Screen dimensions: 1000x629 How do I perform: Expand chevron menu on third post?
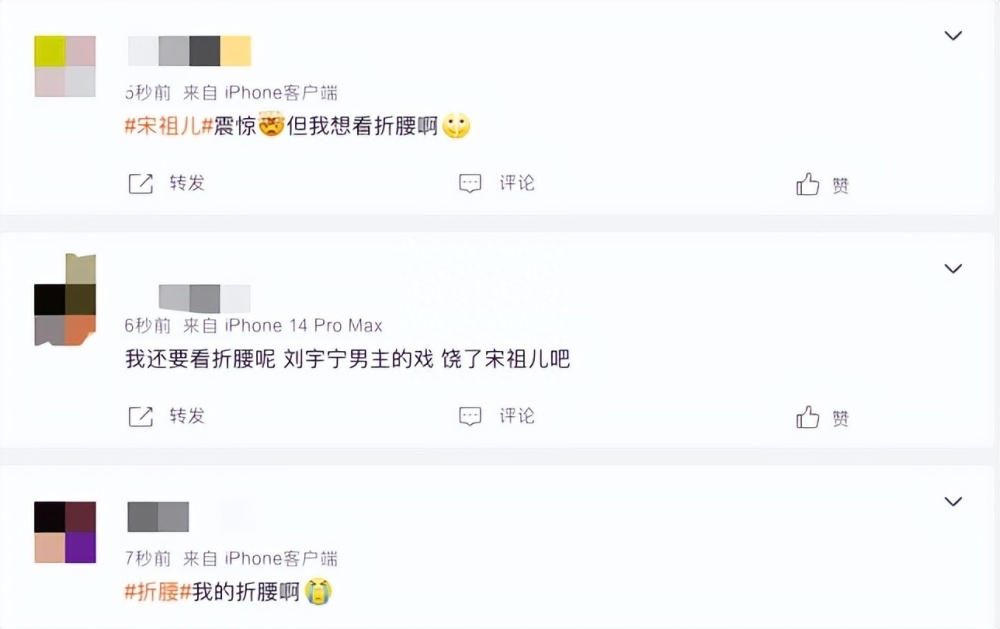[x=953, y=501]
